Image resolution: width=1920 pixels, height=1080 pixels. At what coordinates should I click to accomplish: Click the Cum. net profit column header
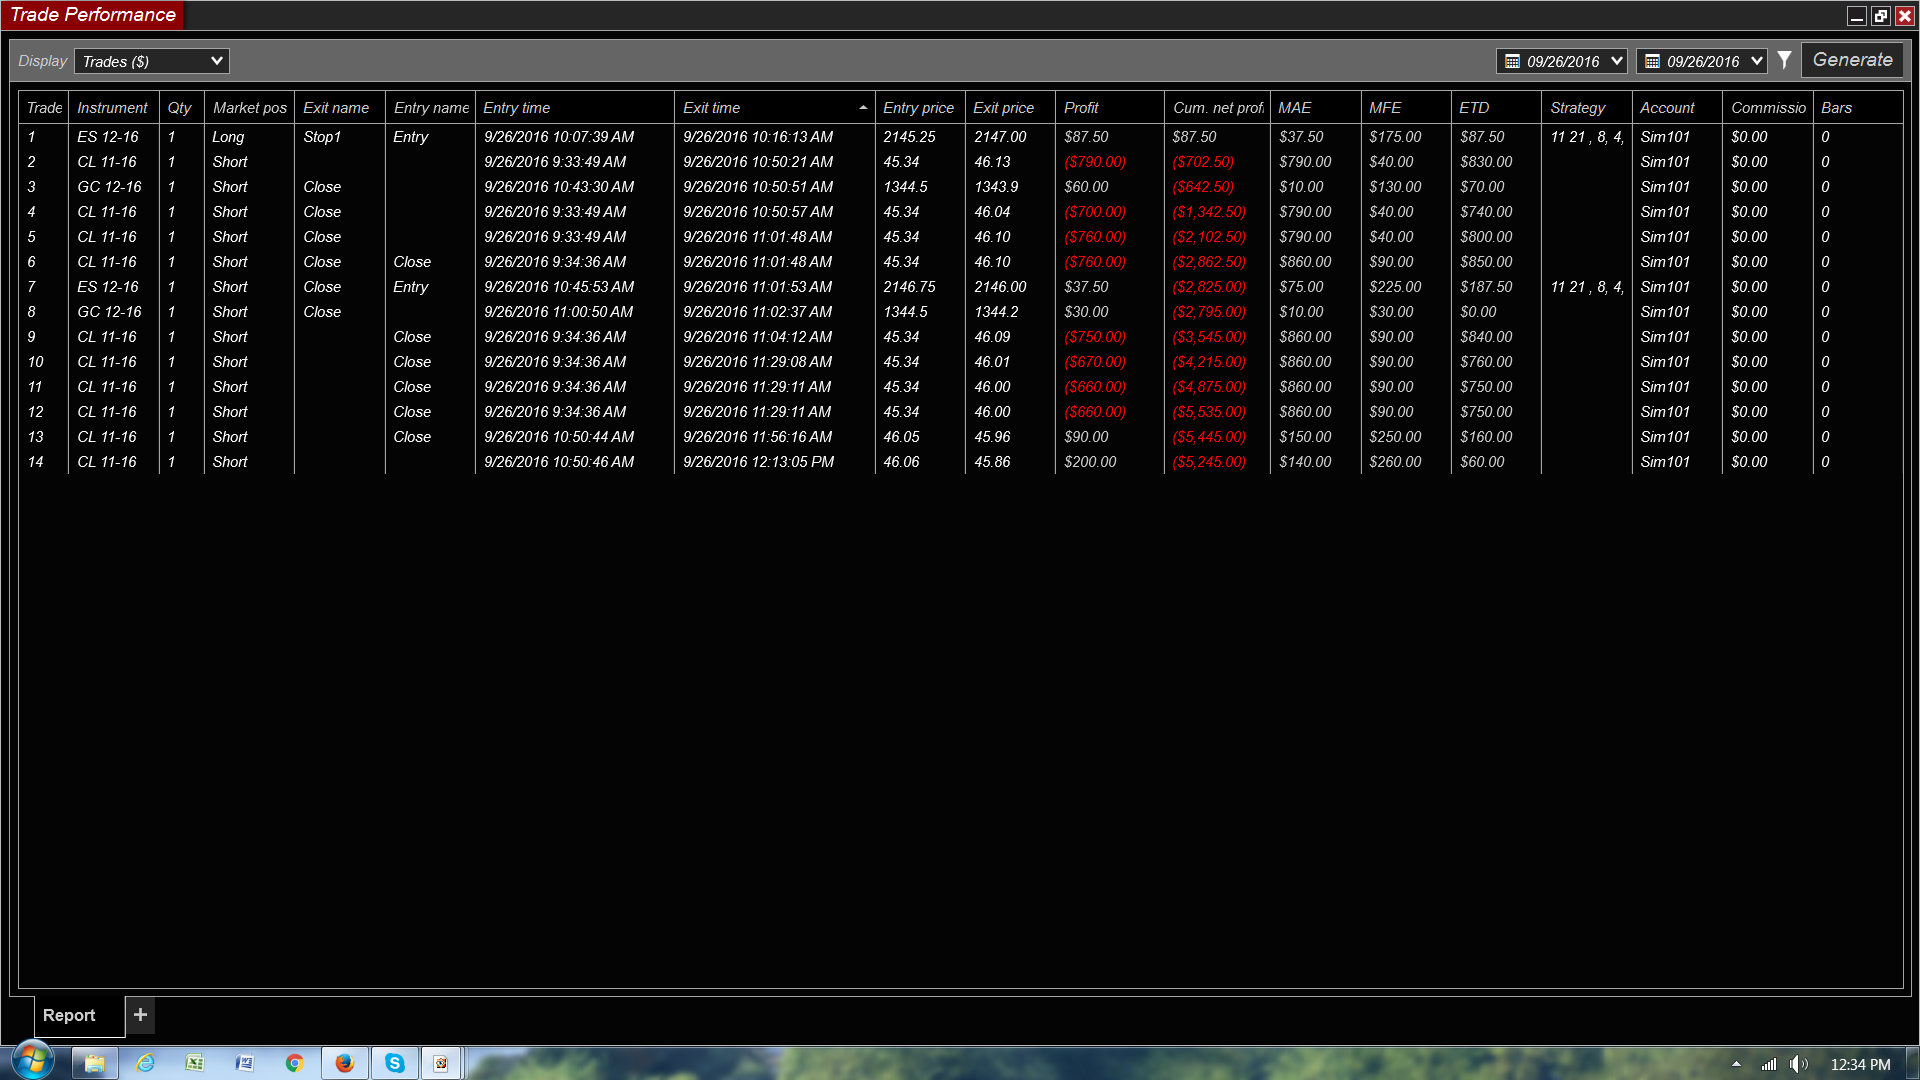[x=1216, y=108]
